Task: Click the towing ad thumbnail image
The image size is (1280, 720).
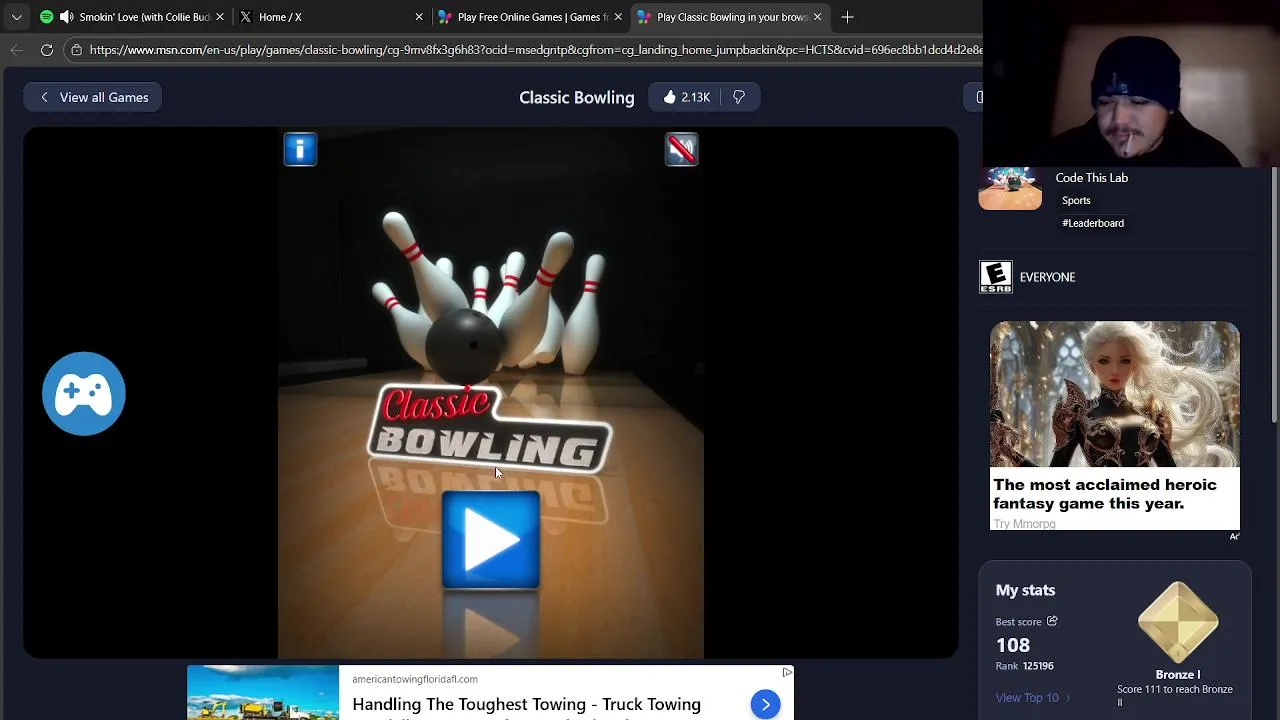Action: pos(263,693)
